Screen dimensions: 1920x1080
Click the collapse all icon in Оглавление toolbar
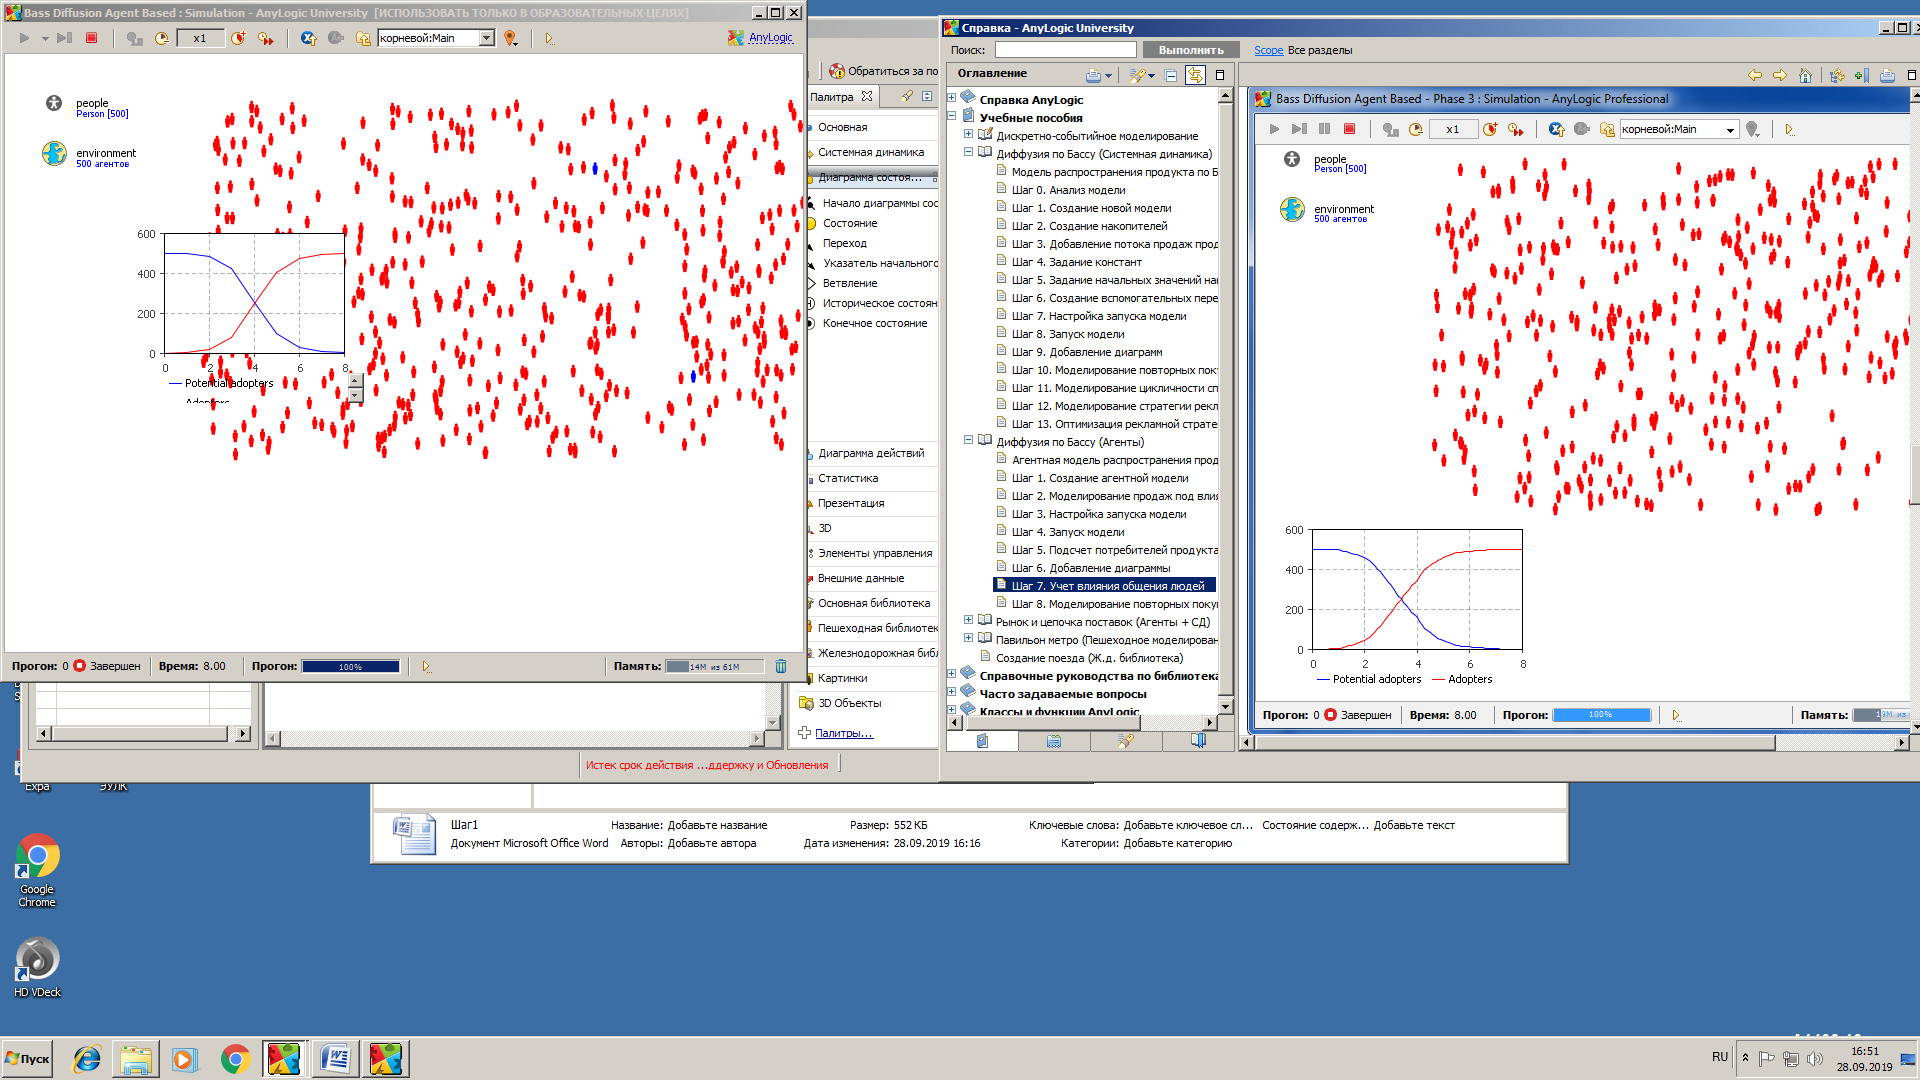tap(1171, 75)
